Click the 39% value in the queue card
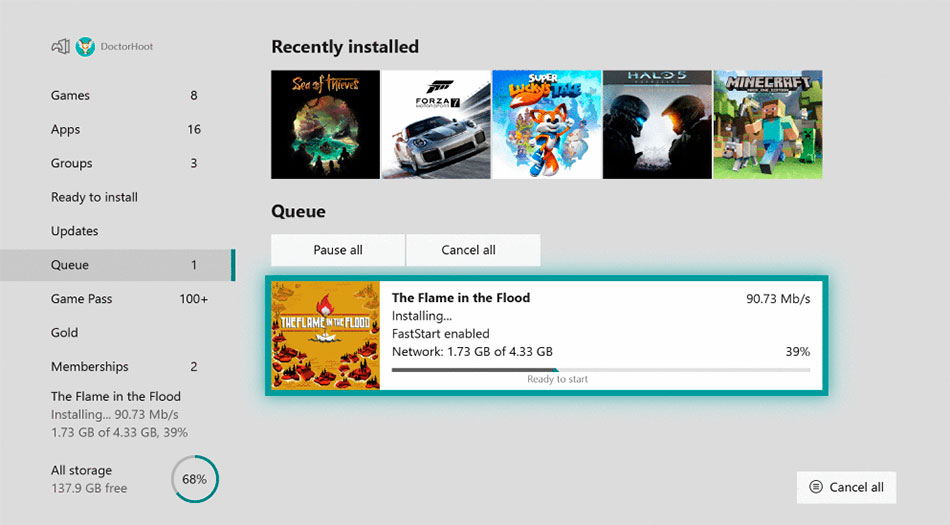 [x=798, y=352]
